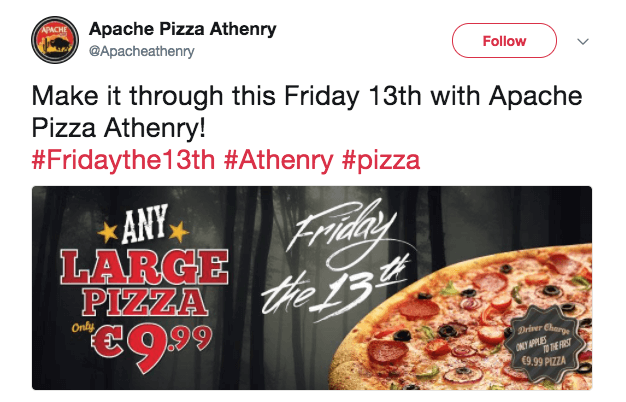Open Apache Pizza Athenry profile name
The height and width of the screenshot is (402, 626).
182,29
